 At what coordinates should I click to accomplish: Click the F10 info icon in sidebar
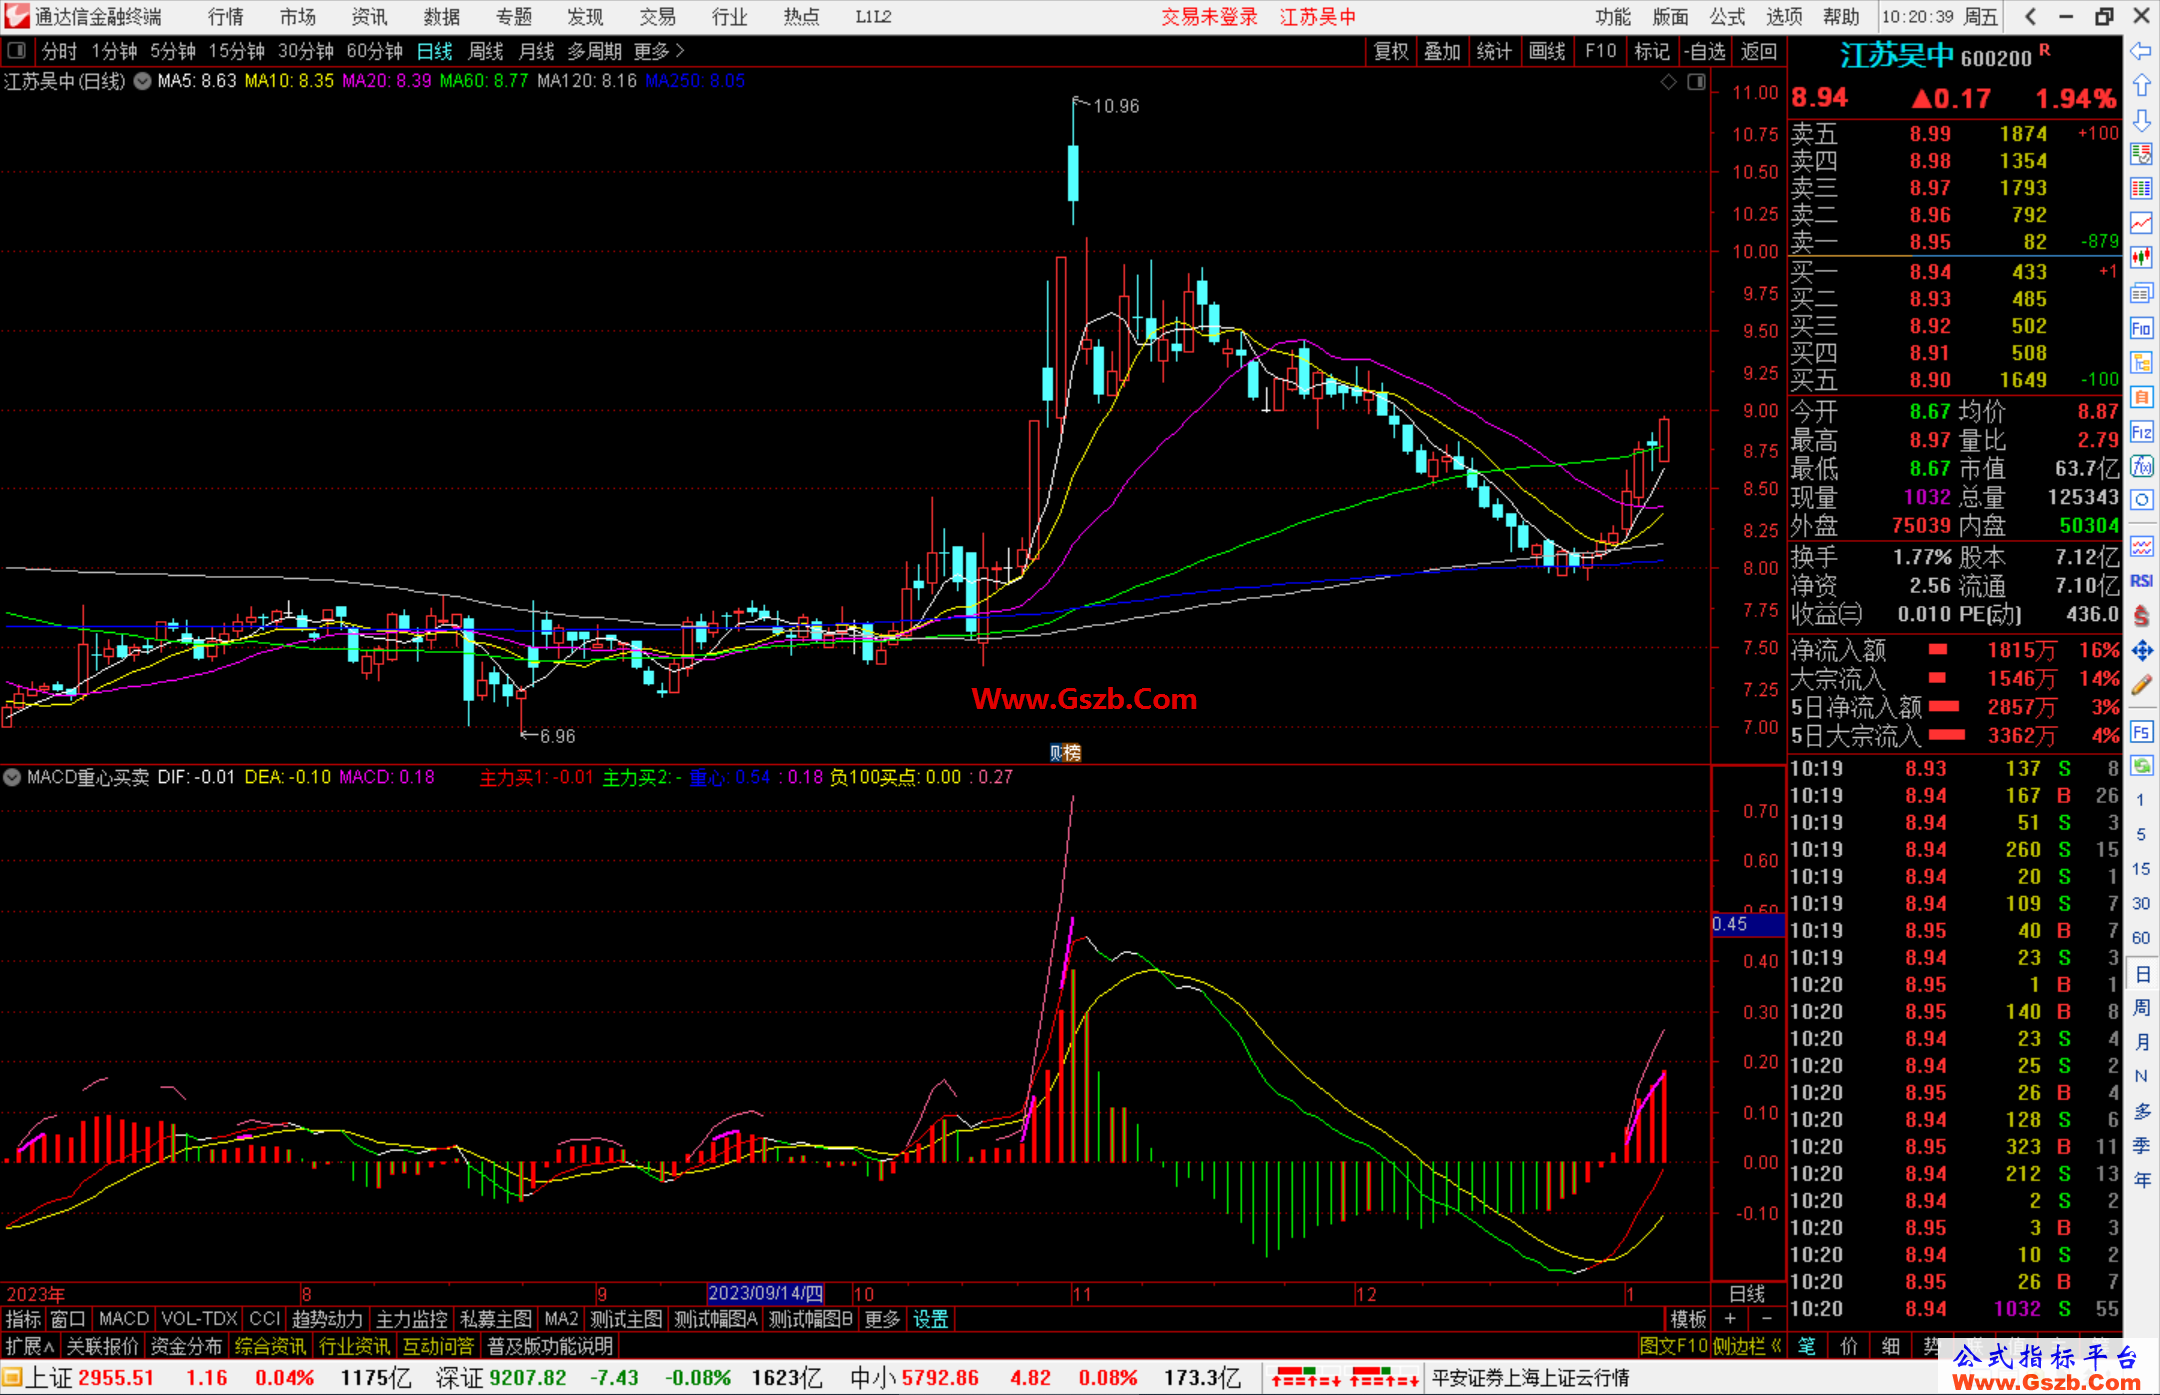tap(2141, 328)
